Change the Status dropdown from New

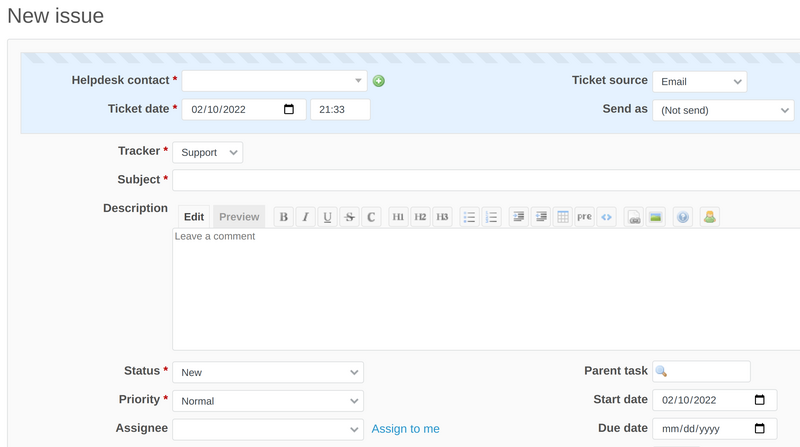267,372
